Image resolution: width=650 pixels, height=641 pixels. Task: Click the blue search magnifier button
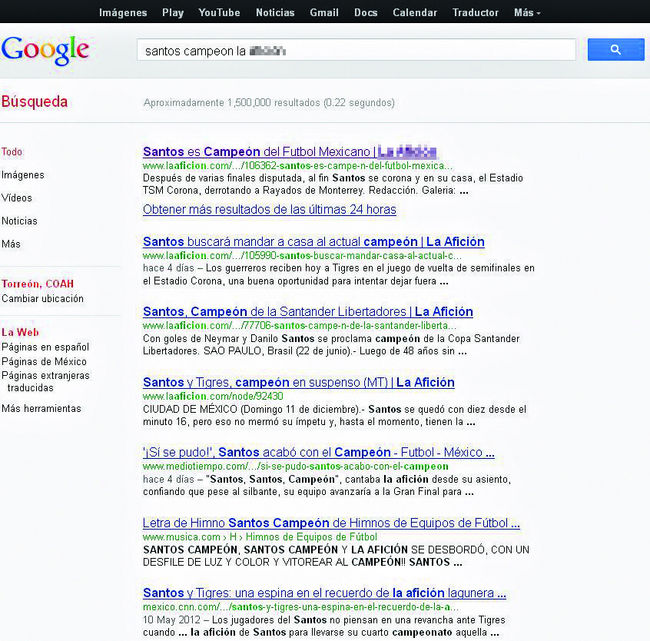[x=615, y=49]
